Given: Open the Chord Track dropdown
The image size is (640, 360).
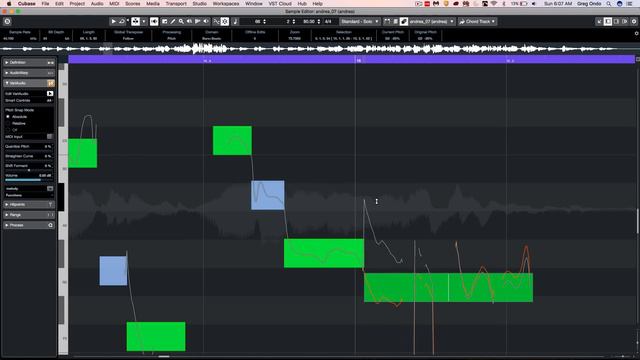Looking at the screenshot, I should pos(477,21).
